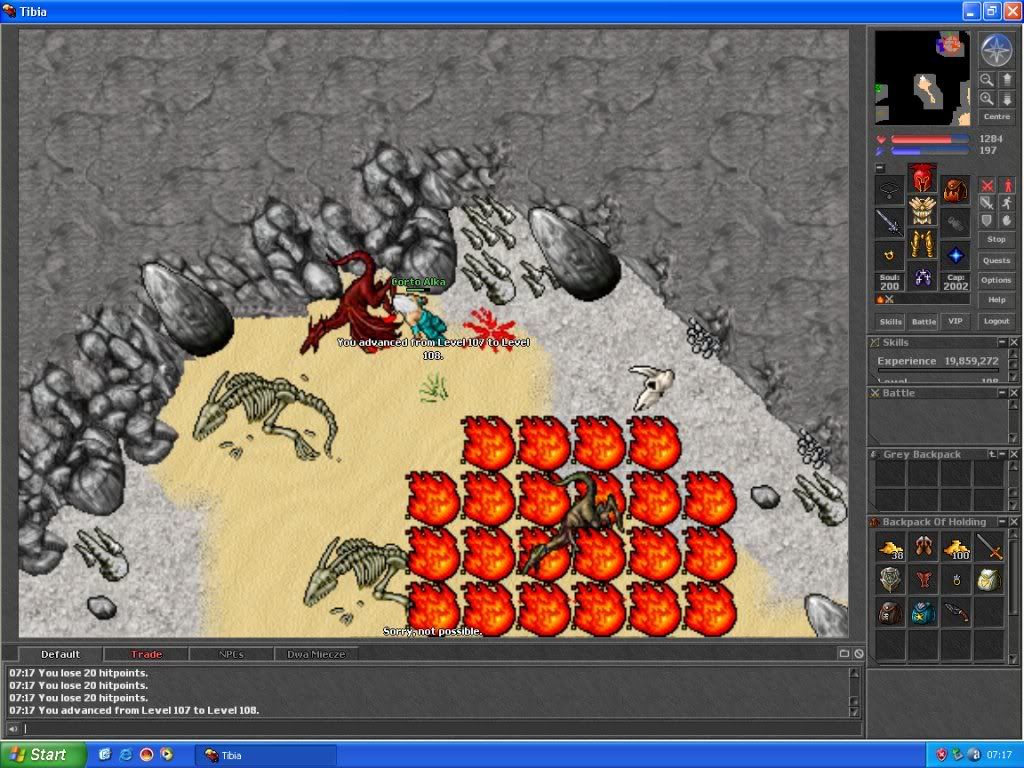1024x768 pixels.
Task: Toggle stand-while-fighting mode
Action: tap(1006, 186)
